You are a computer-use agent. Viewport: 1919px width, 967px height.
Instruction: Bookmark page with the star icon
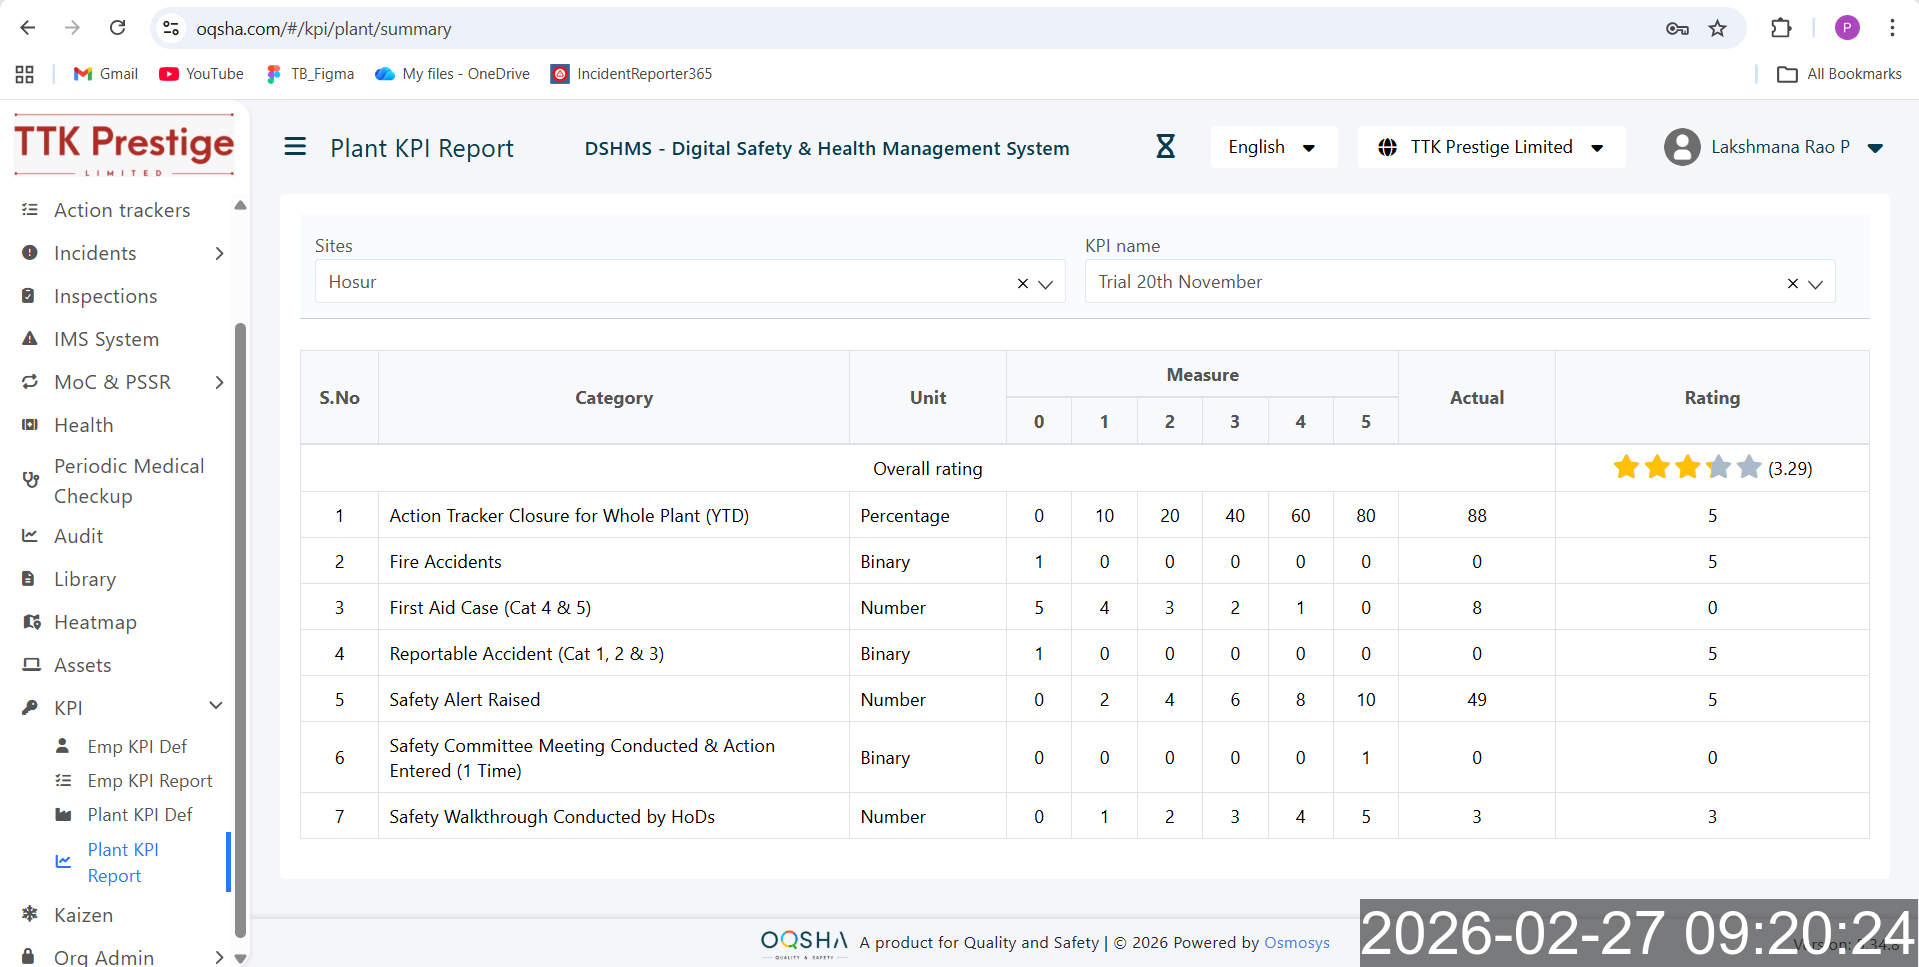click(1717, 28)
